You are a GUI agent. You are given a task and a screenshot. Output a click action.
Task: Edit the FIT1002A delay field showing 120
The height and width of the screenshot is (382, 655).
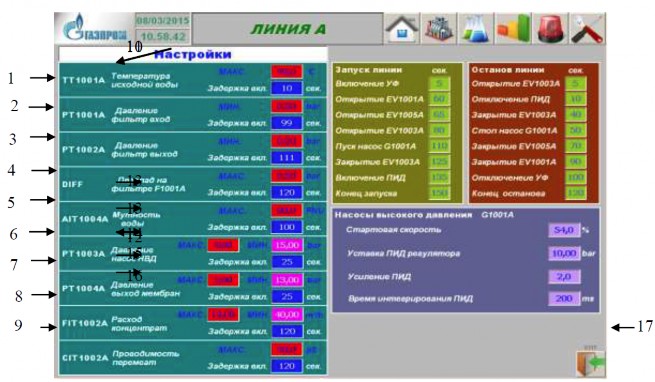pos(286,331)
